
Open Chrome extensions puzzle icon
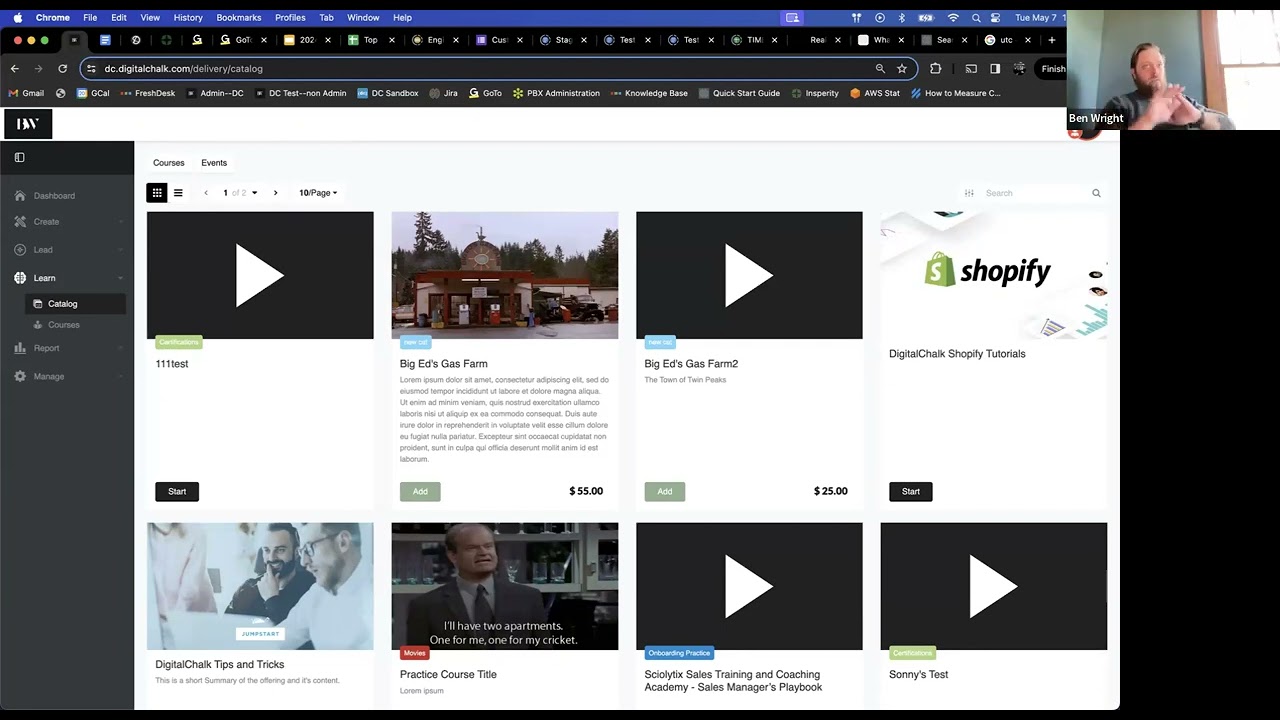pos(936,69)
